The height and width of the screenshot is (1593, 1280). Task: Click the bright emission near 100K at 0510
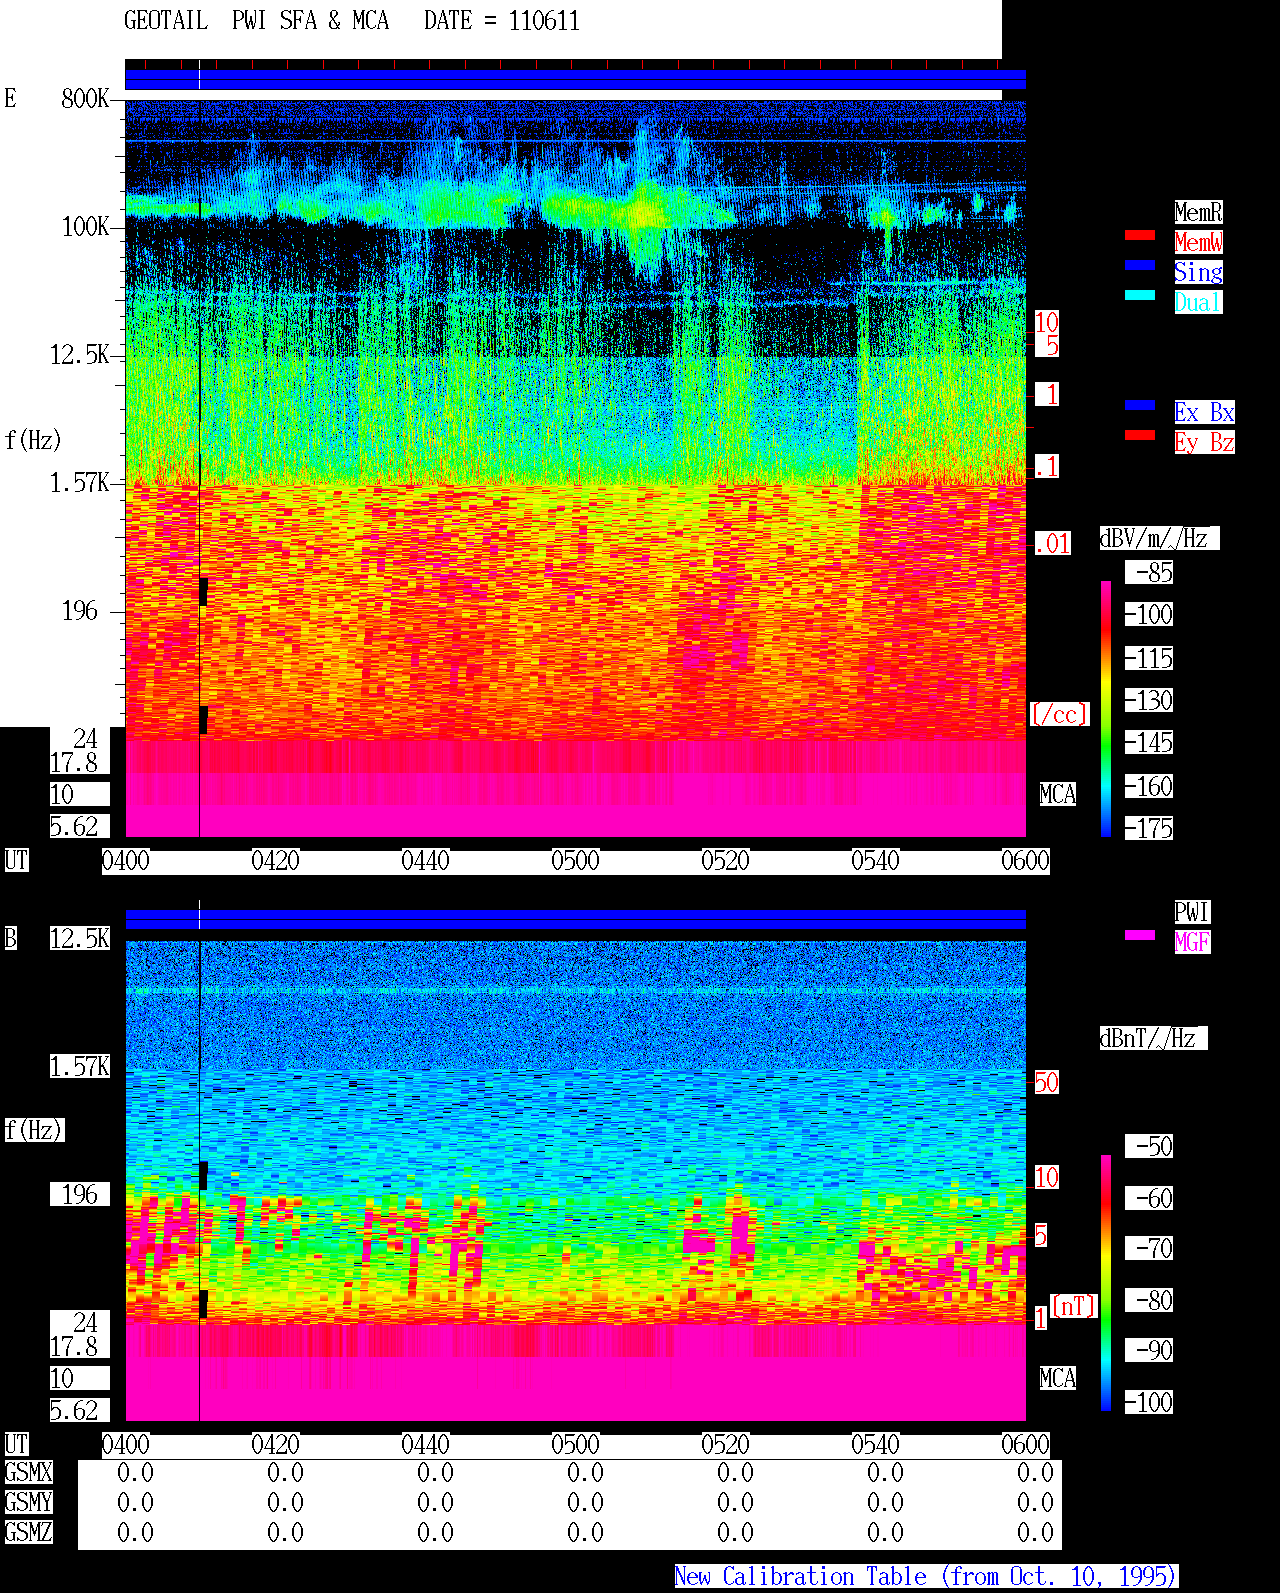click(645, 211)
